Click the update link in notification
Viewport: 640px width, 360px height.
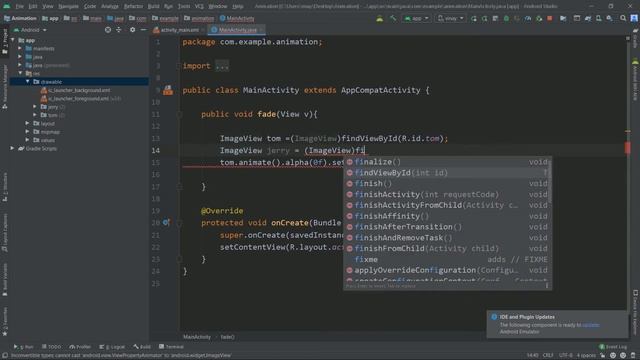point(591,325)
